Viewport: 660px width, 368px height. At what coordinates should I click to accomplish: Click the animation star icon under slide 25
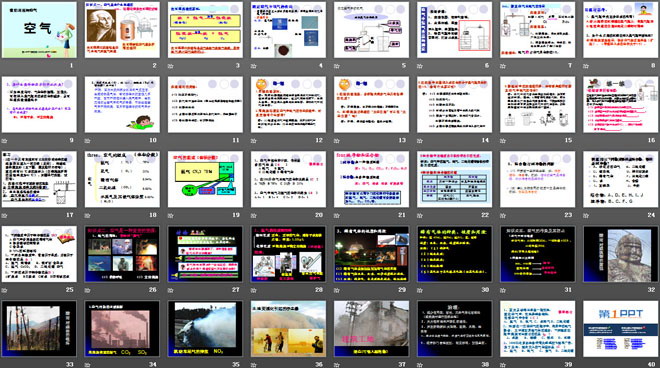[4, 290]
